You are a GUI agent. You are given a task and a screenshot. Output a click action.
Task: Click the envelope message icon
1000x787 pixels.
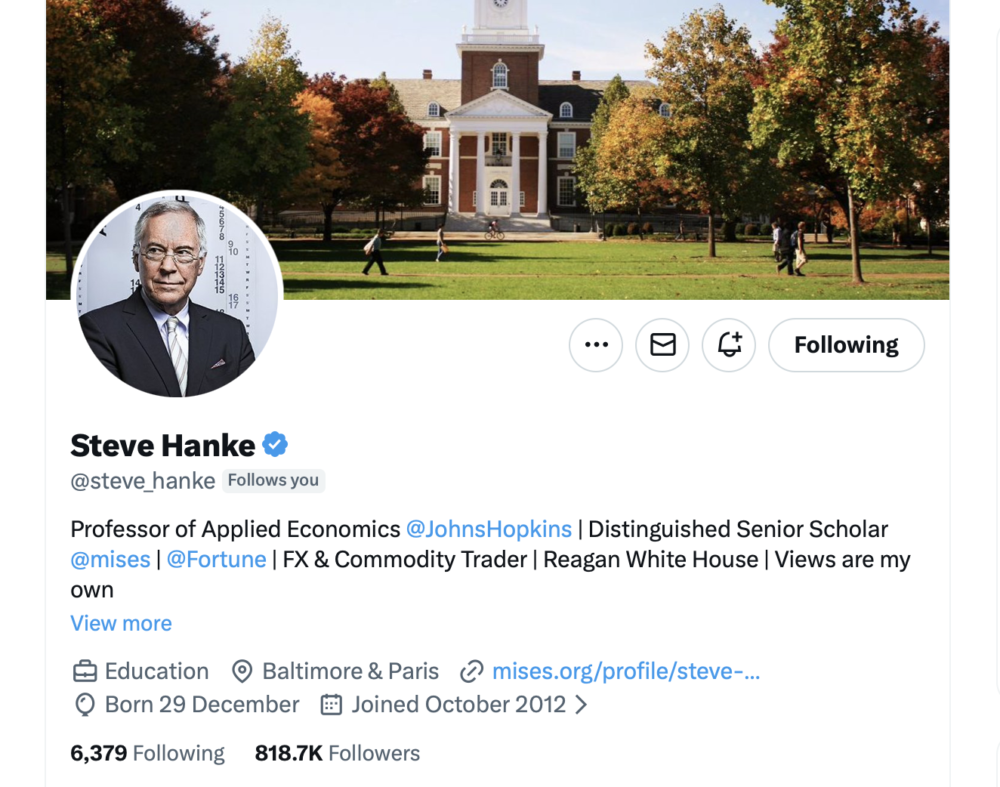click(662, 345)
